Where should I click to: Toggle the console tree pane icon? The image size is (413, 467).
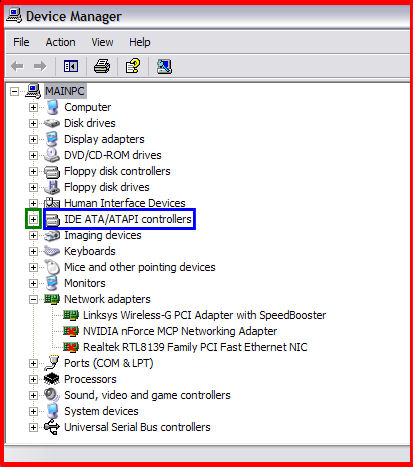click(x=71, y=66)
